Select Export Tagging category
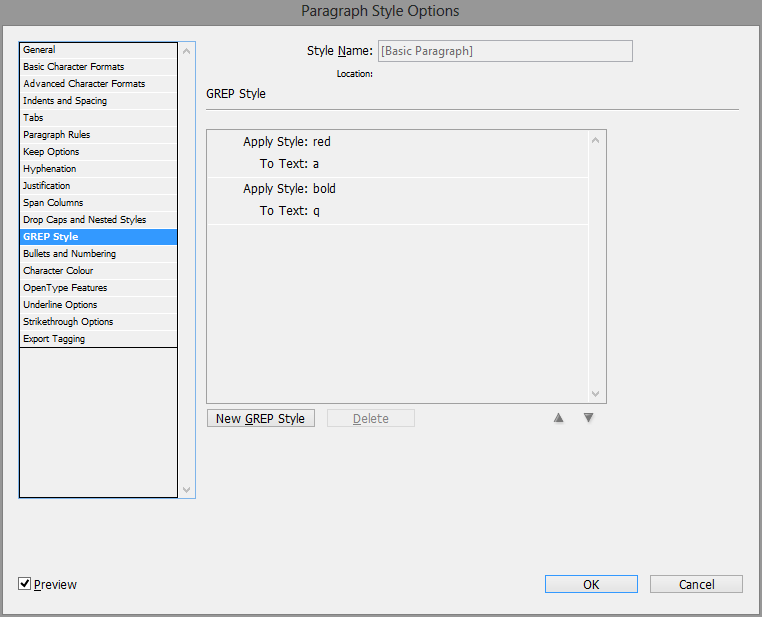The width and height of the screenshot is (762, 617). click(98, 339)
